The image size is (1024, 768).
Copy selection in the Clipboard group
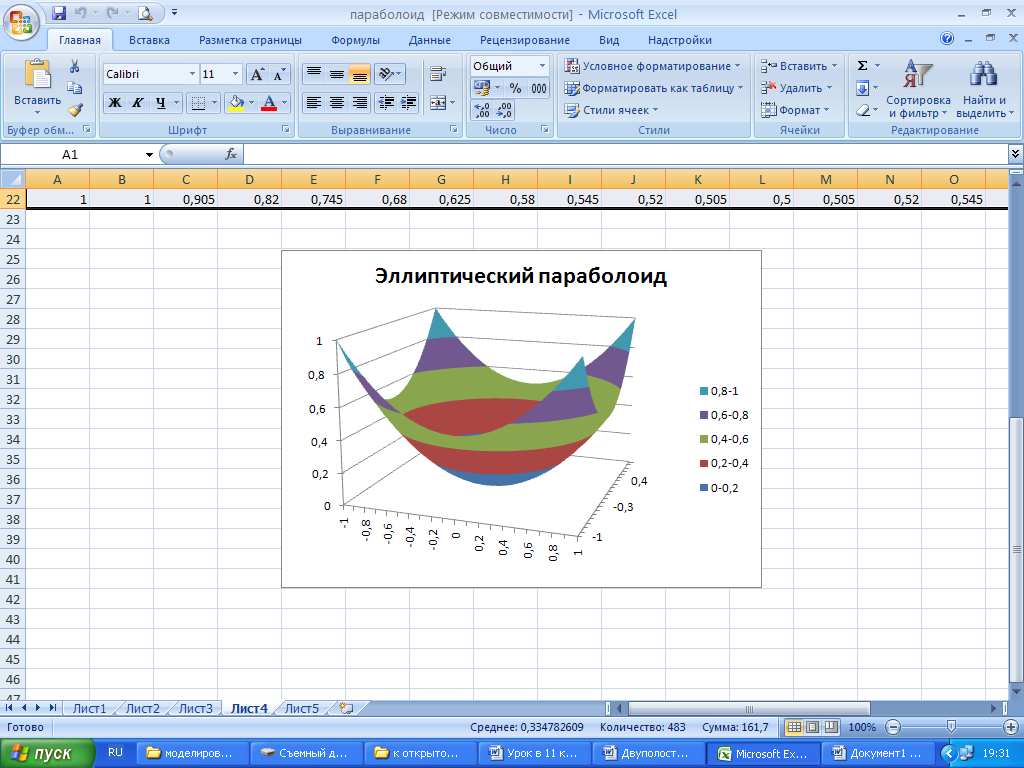(x=74, y=88)
